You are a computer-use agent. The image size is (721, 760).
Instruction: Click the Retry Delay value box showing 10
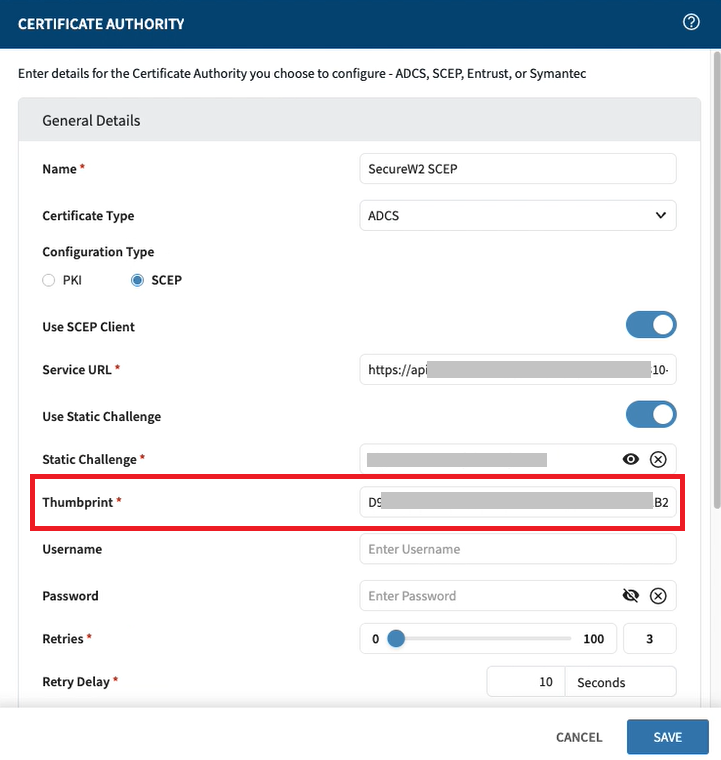pos(526,682)
